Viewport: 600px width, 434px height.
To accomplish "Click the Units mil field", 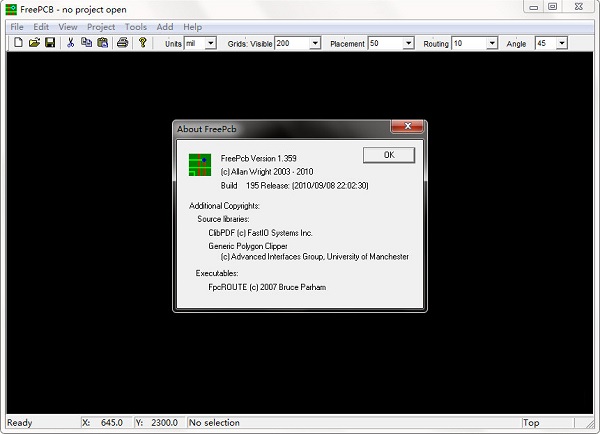I will [195, 43].
